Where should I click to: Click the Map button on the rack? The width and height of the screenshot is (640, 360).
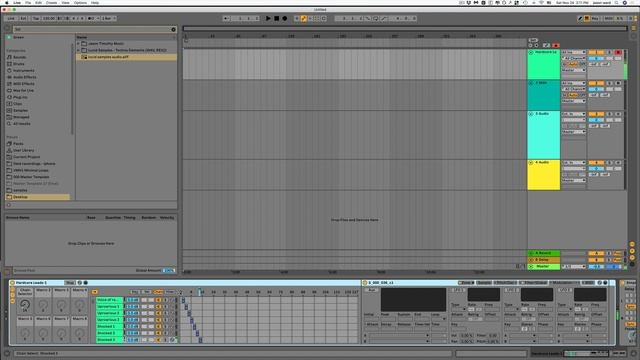(x=70, y=282)
